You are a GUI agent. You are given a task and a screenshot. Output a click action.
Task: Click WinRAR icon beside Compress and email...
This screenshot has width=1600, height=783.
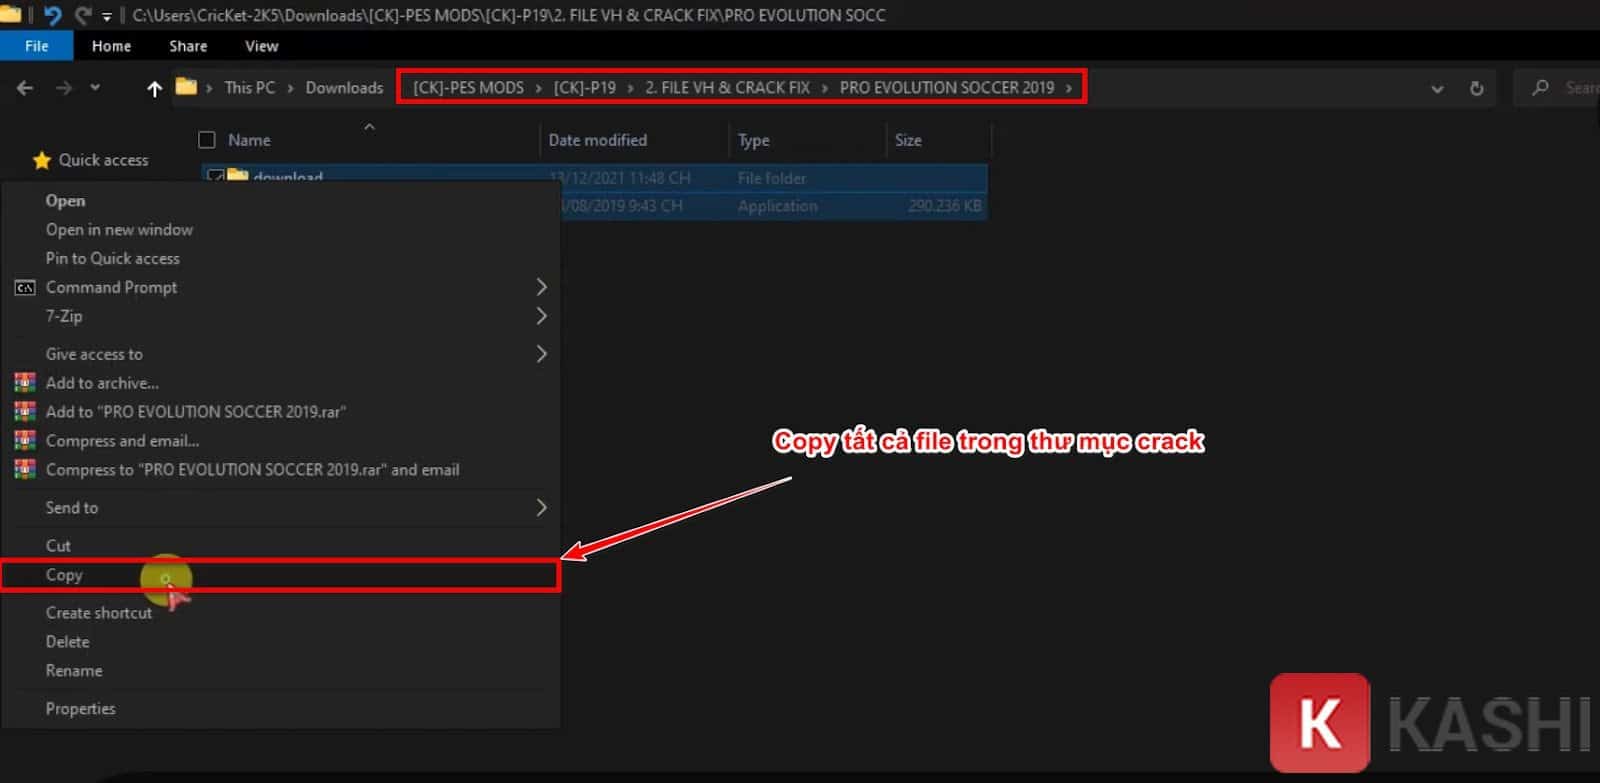(25, 441)
